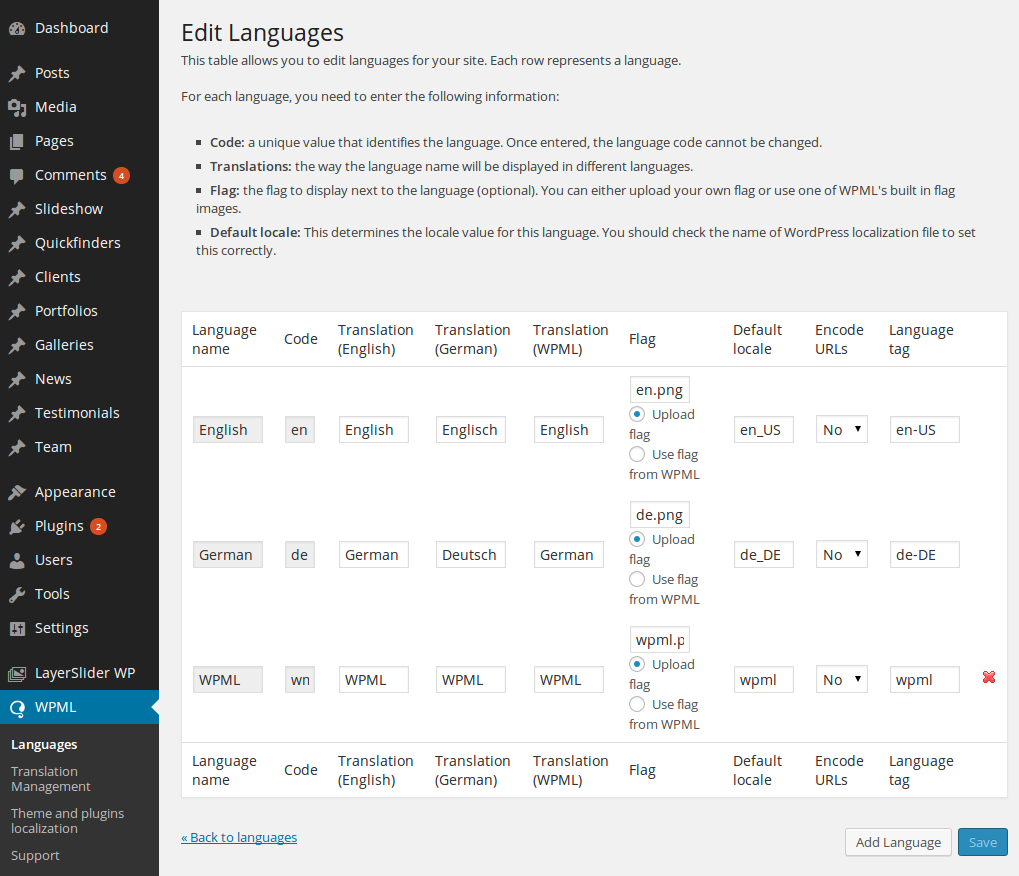Click the LayerSlider WP icon

[x=17, y=673]
